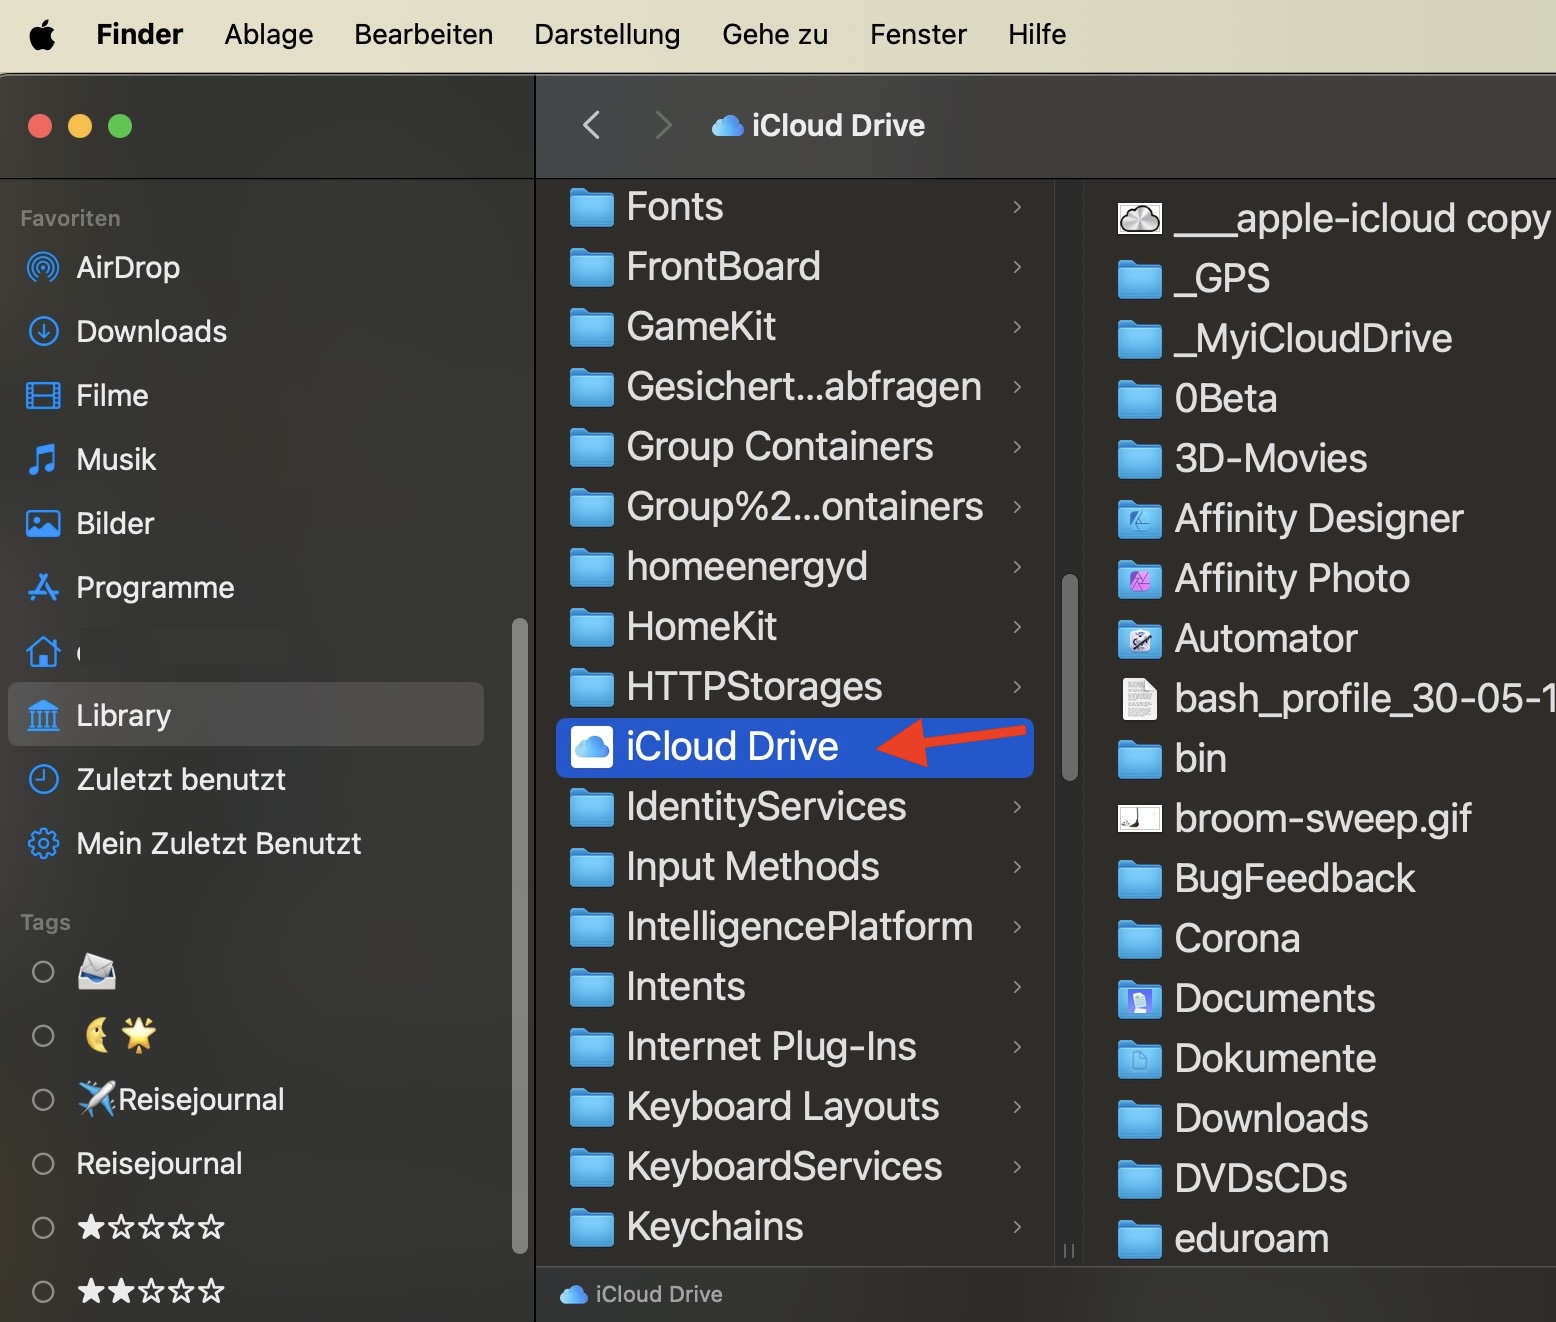Click the middle column vertical scrollbar
This screenshot has width=1556, height=1322.
coord(1069,677)
